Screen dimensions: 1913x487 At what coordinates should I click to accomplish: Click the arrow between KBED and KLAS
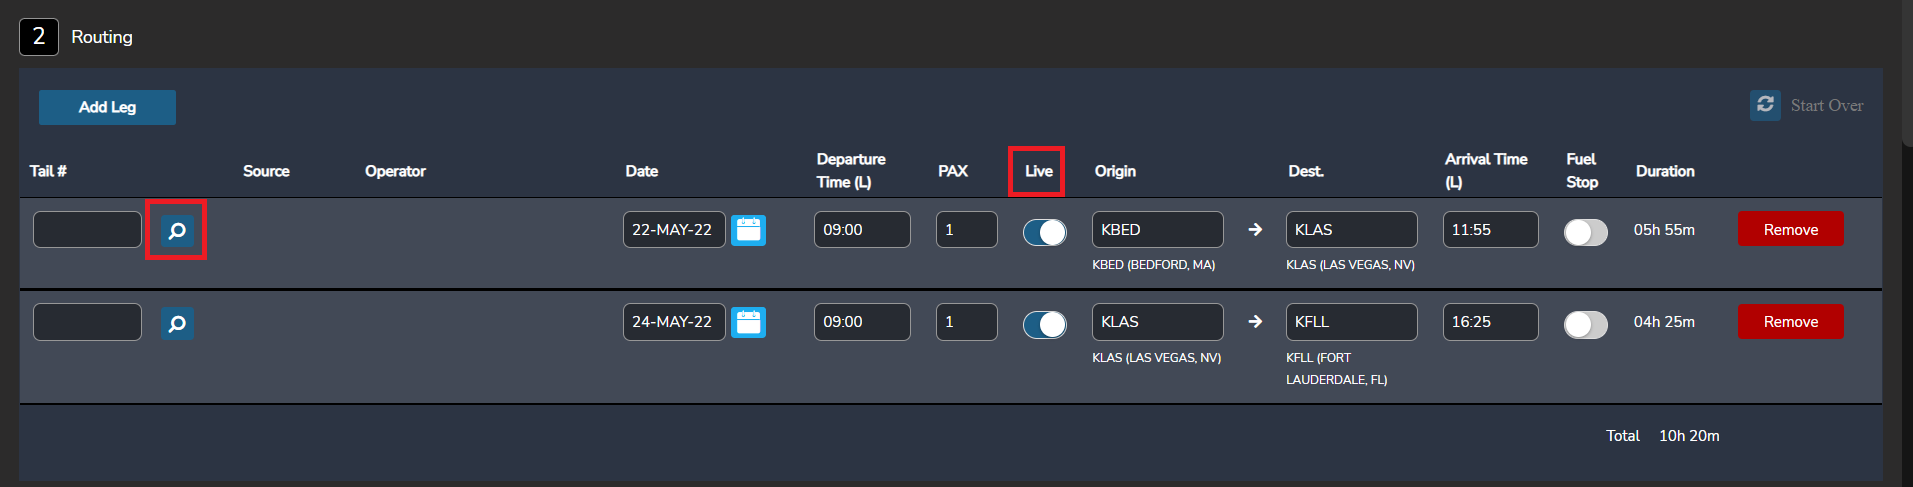(x=1255, y=230)
